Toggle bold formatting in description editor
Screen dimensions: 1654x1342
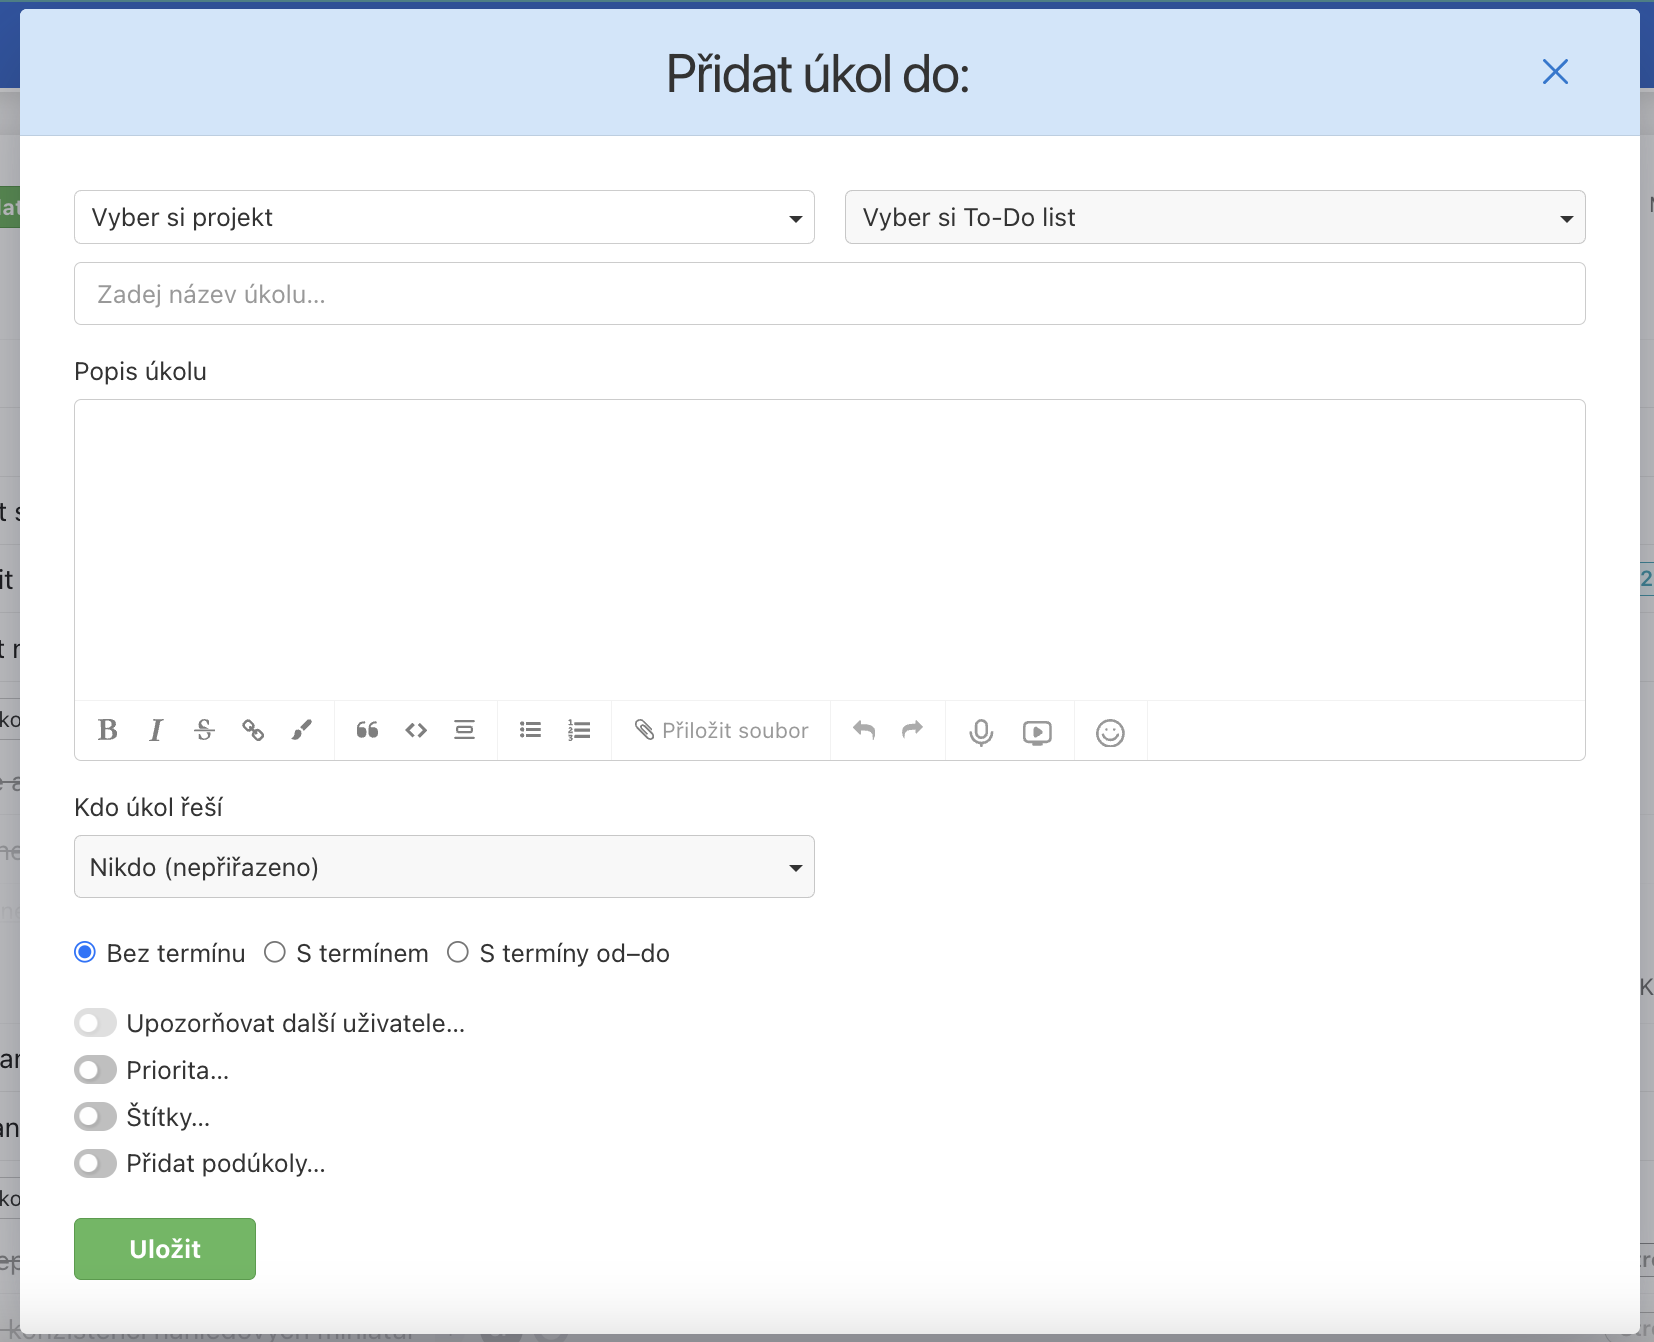click(108, 730)
